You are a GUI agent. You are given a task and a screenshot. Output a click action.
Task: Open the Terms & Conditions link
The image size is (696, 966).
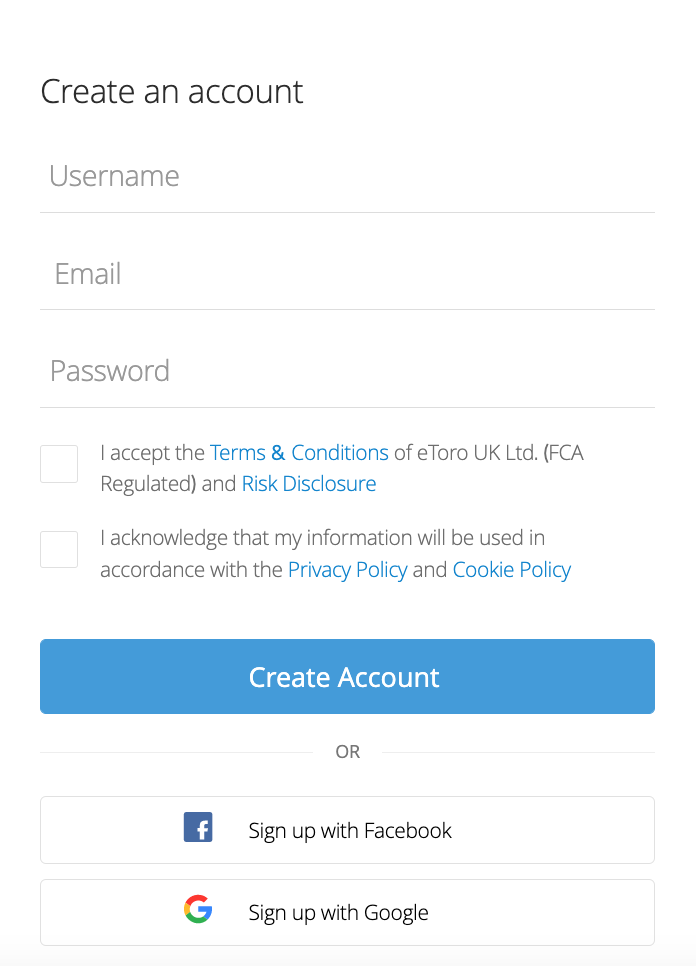point(299,453)
